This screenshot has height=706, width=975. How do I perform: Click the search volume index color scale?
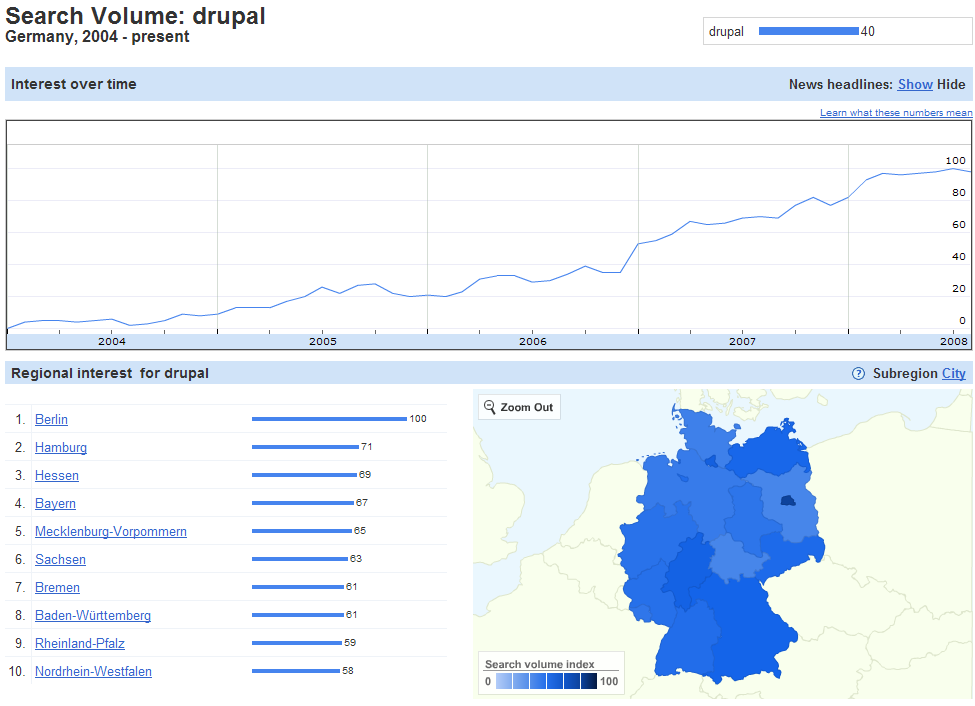tap(546, 682)
